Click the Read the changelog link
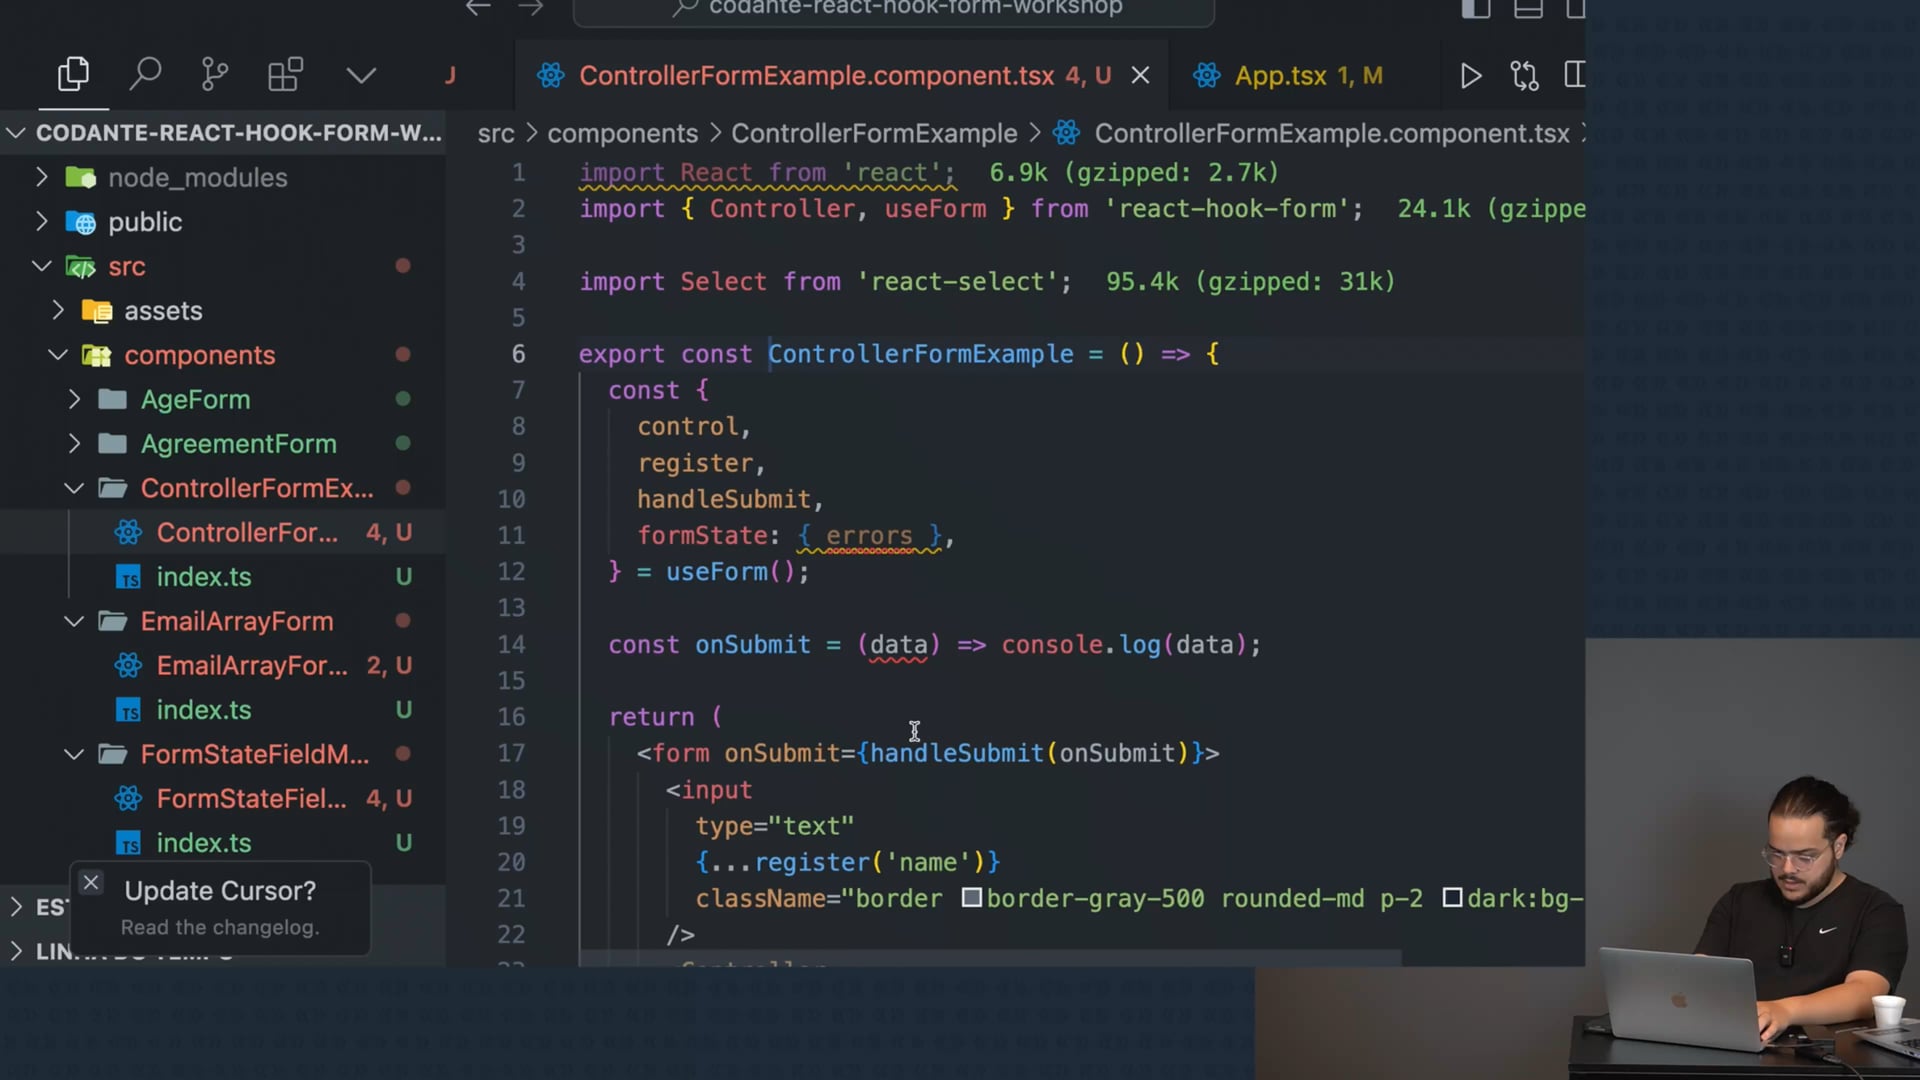The image size is (1920, 1080). point(220,927)
